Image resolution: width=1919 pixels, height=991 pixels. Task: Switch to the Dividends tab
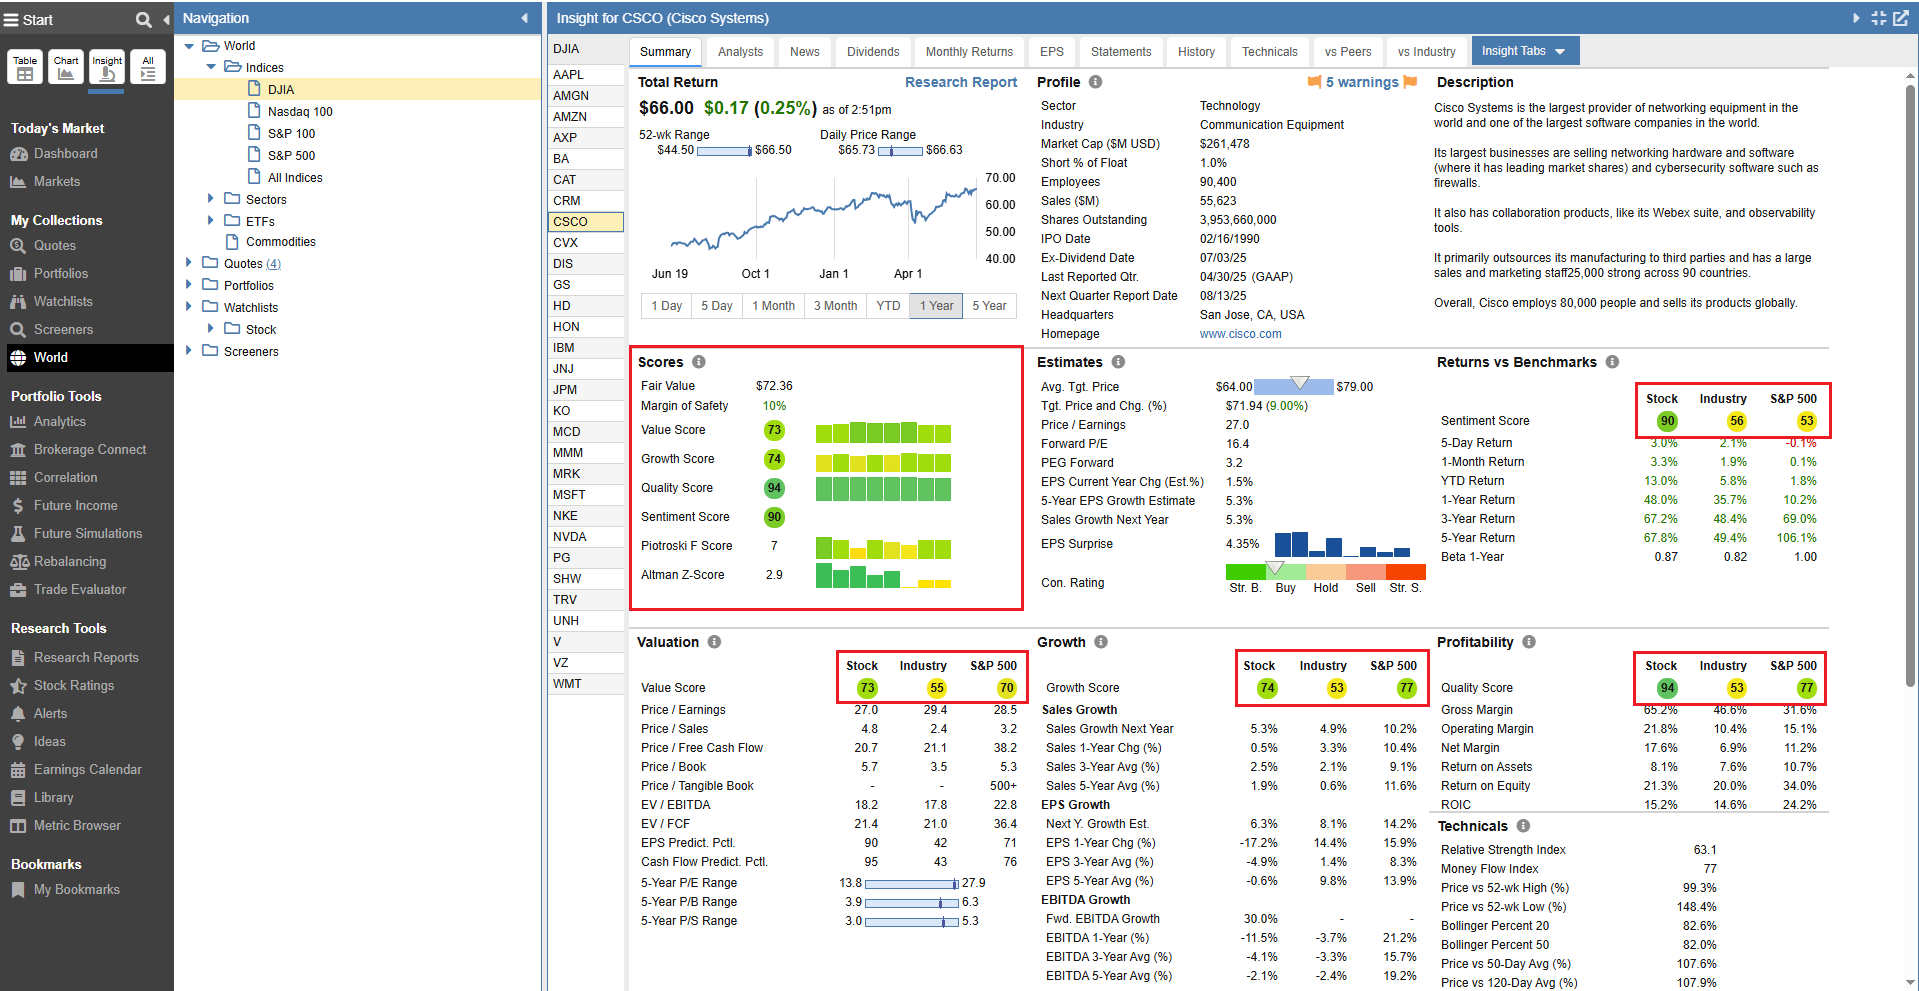[x=873, y=52]
